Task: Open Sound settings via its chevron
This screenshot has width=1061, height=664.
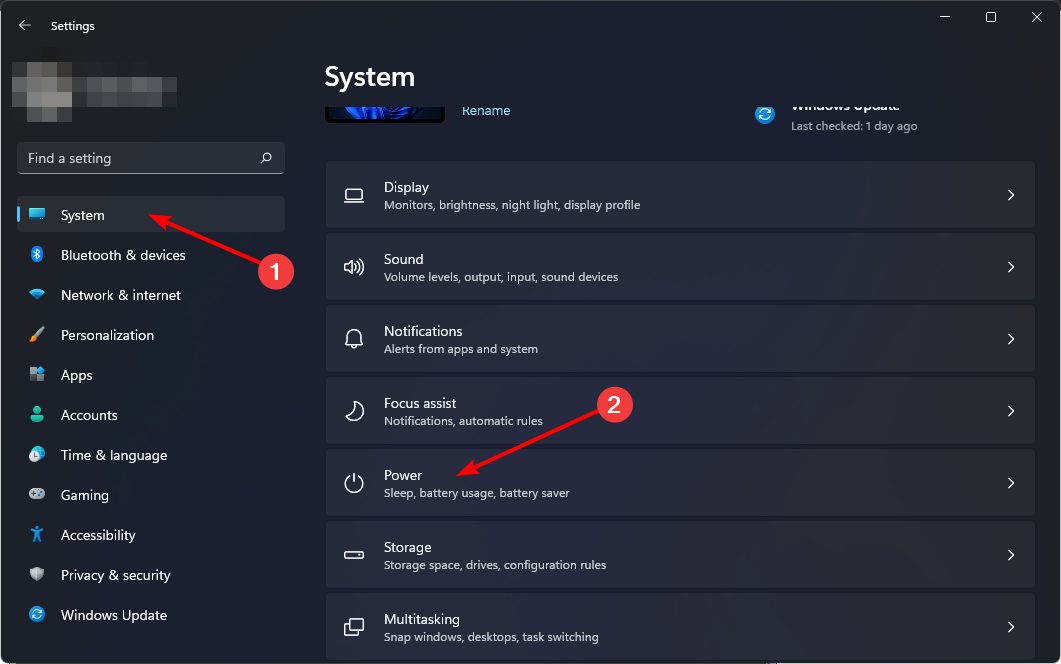Action: pyautogui.click(x=1011, y=267)
